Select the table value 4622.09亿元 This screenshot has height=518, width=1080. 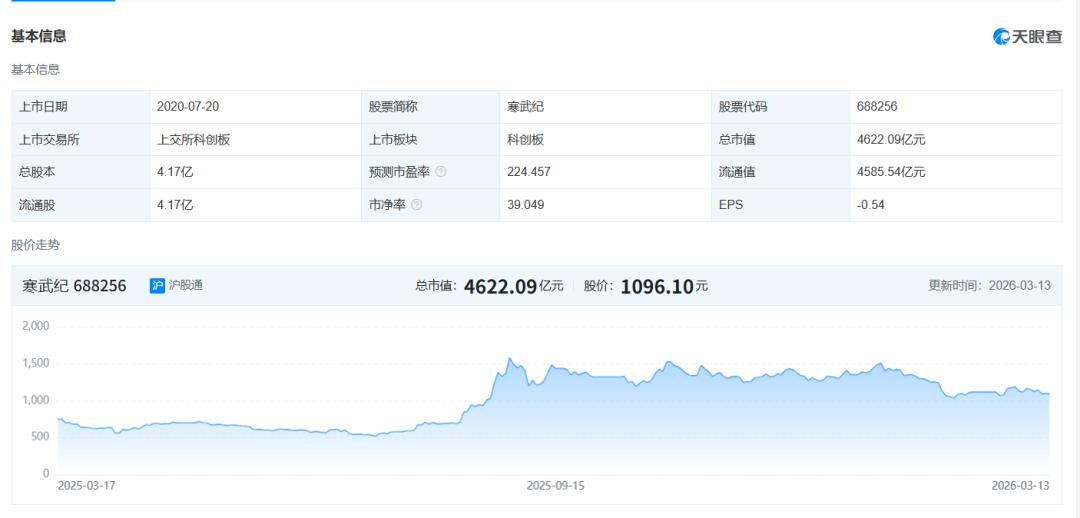[x=891, y=140]
